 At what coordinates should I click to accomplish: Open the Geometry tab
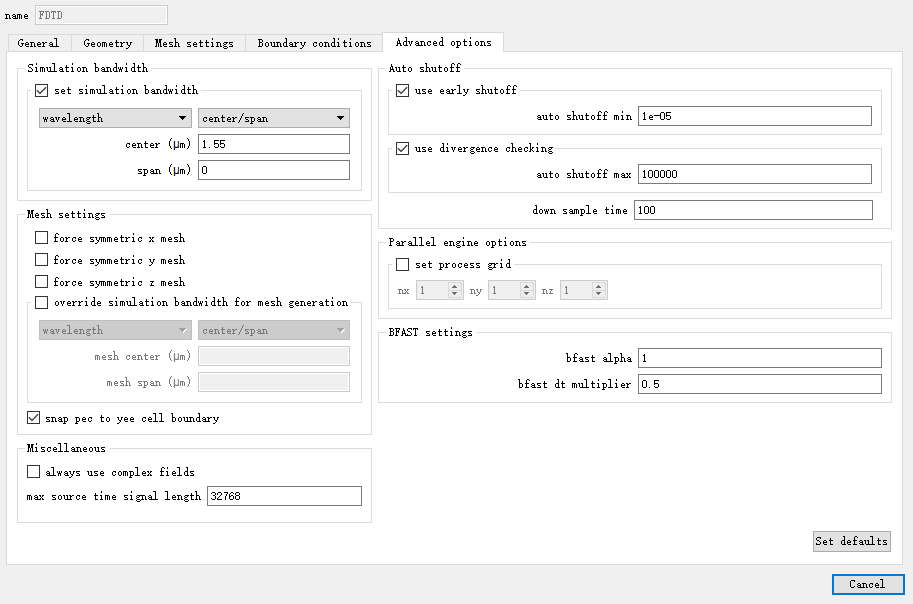[x=108, y=43]
